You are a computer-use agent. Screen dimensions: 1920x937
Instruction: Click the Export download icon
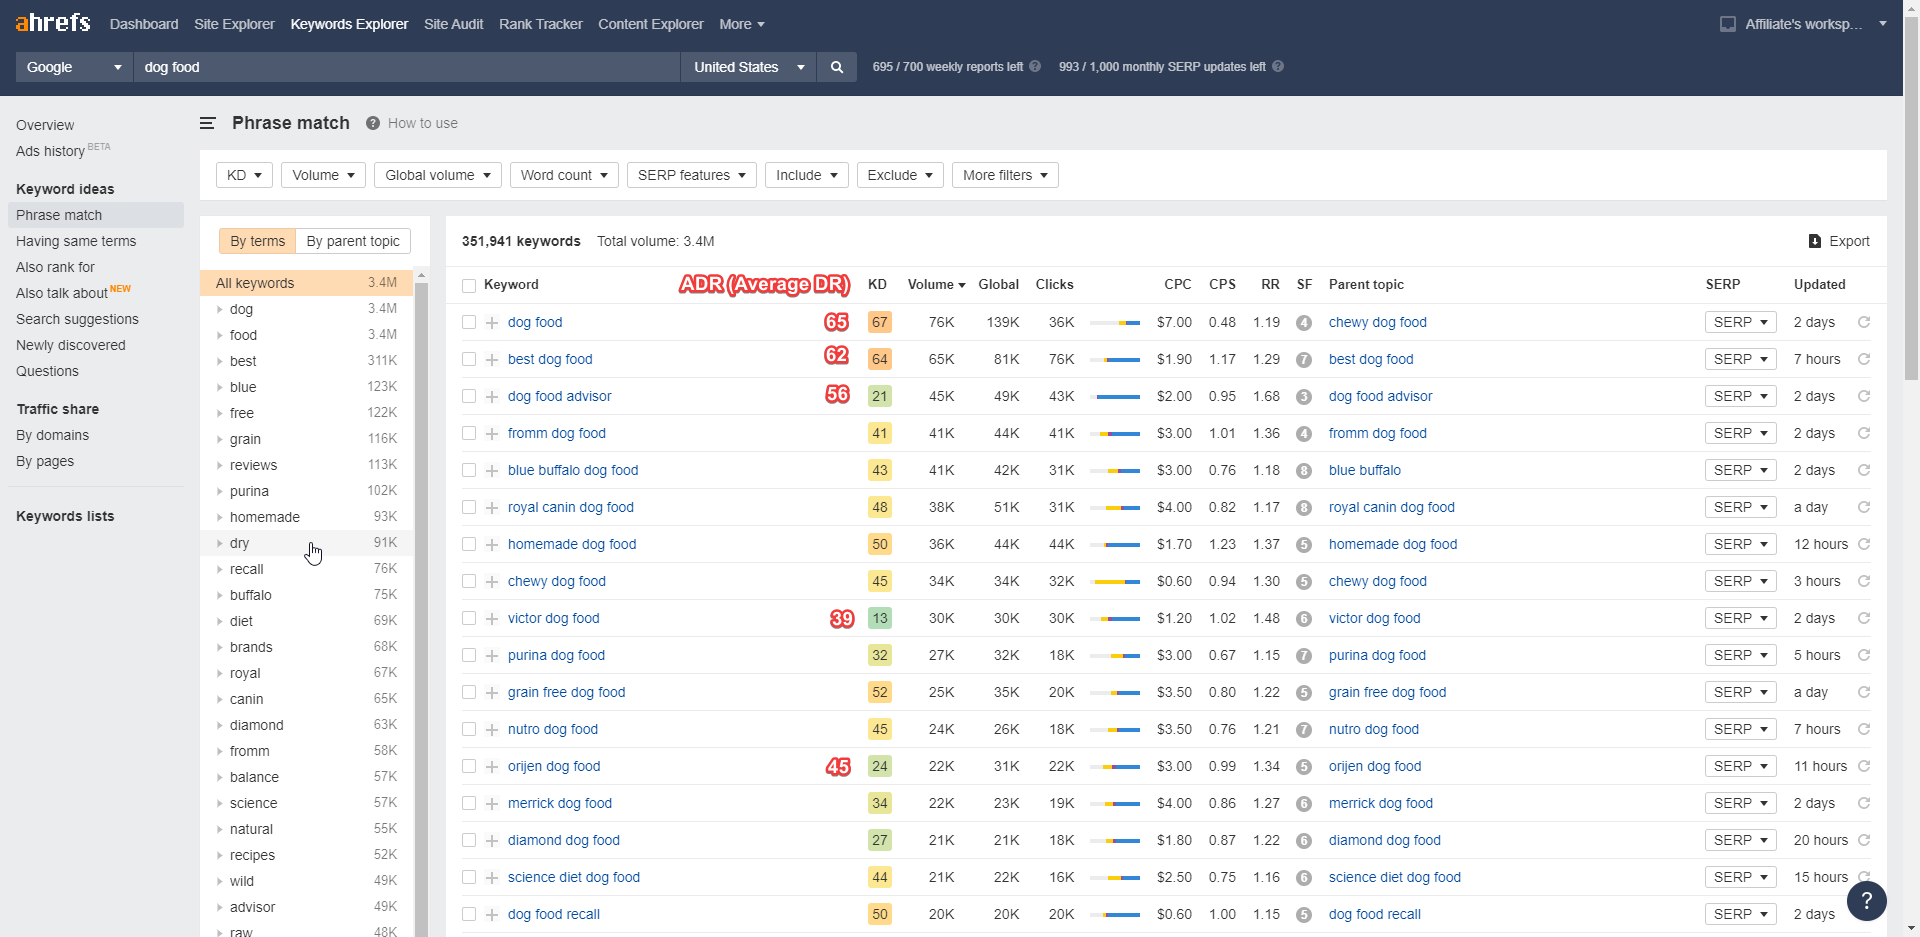coord(1815,241)
